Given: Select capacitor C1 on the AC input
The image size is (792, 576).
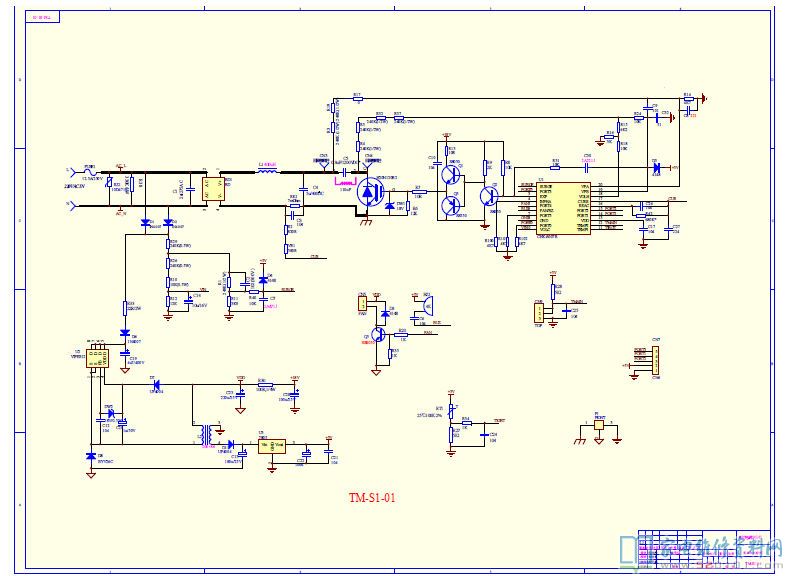Looking at the screenshot, I should coord(190,189).
